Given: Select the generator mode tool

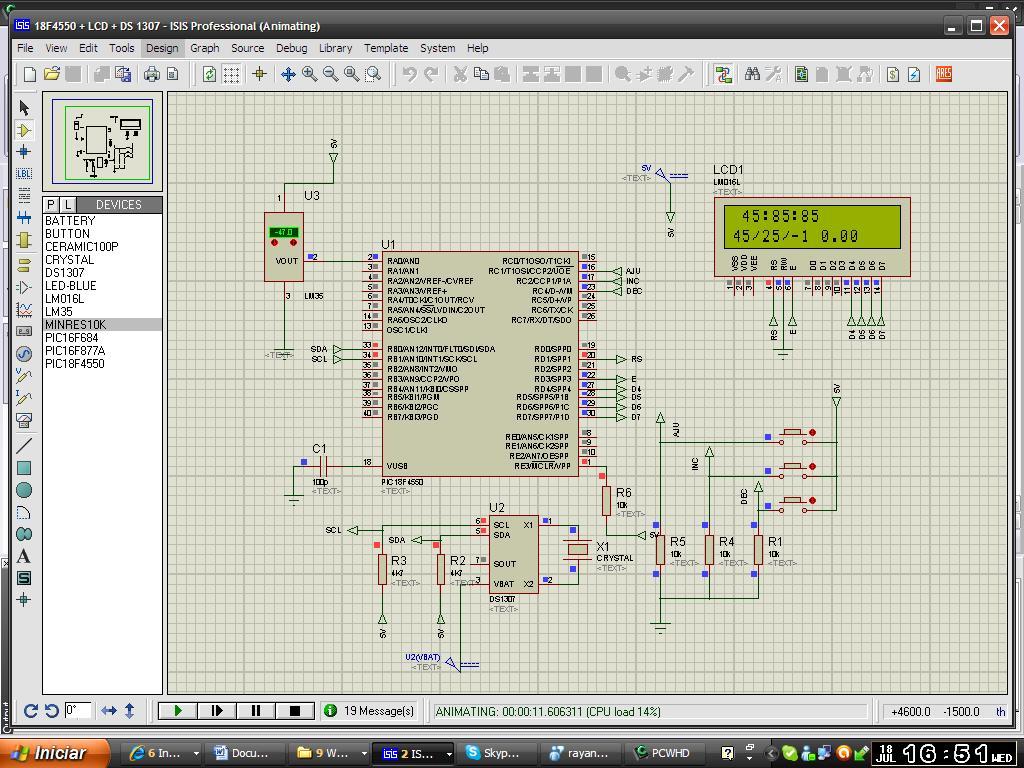Looking at the screenshot, I should (x=24, y=353).
